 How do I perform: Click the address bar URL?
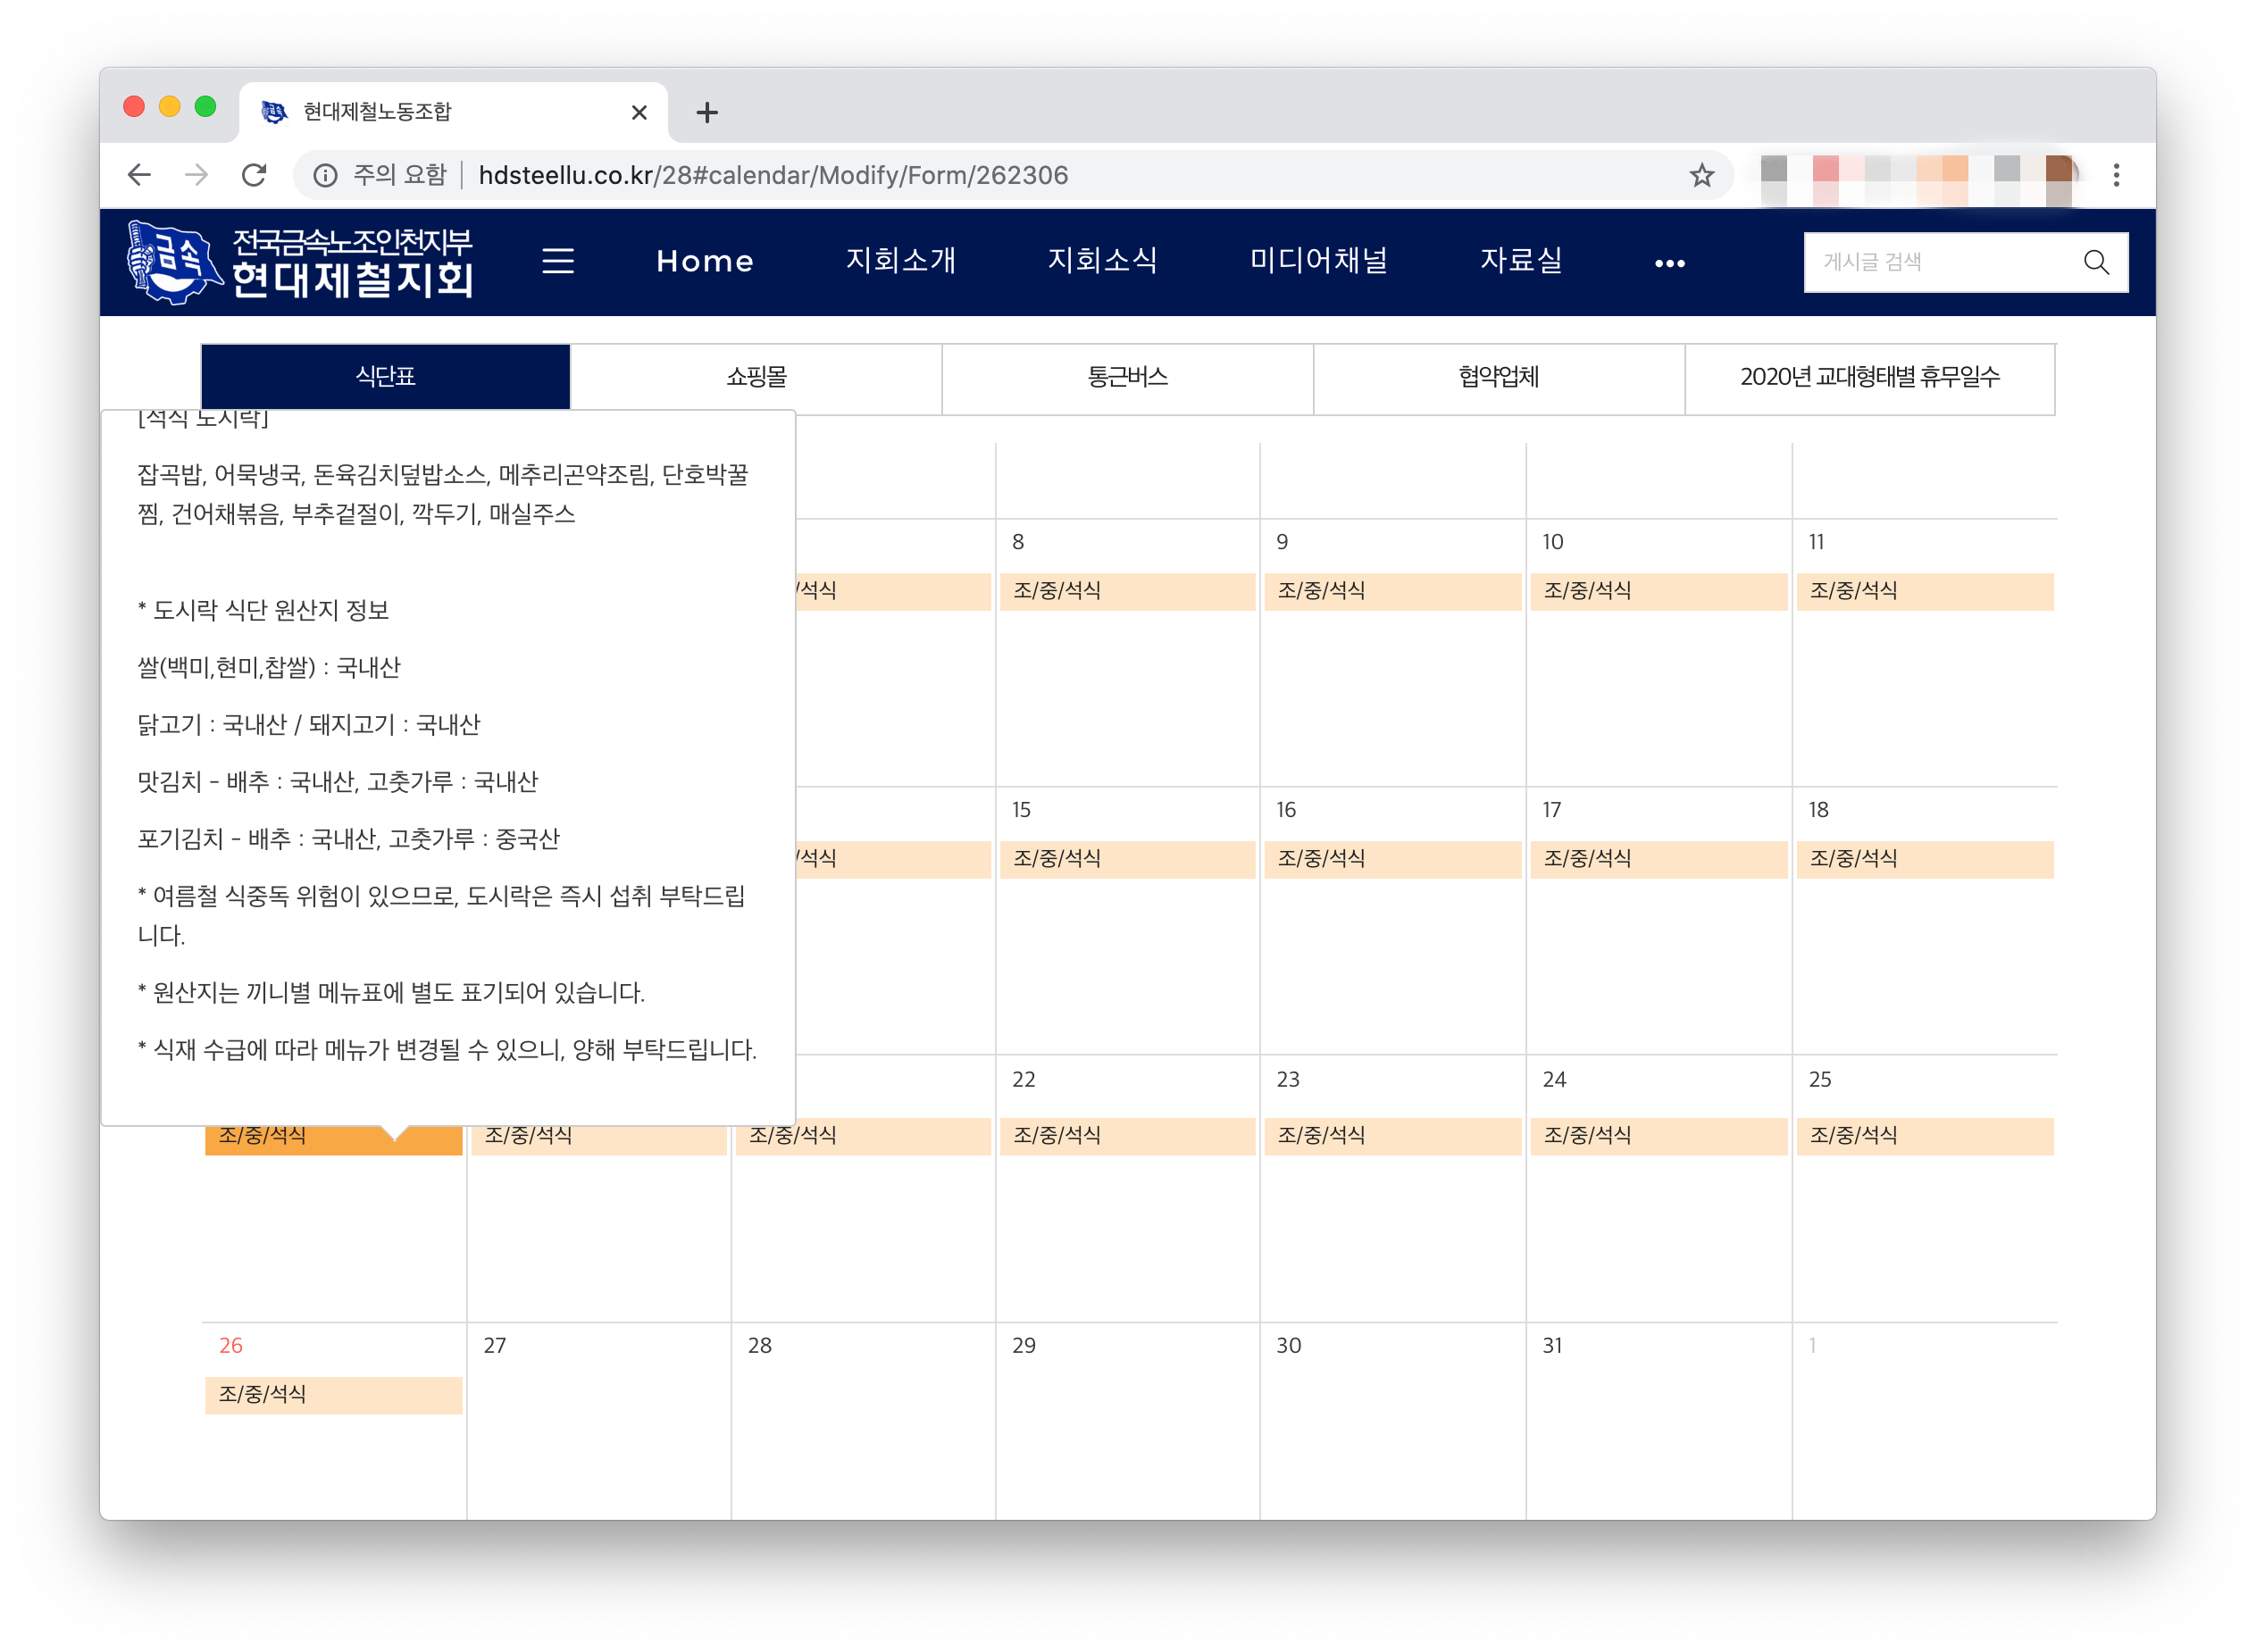pyautogui.click(x=772, y=176)
